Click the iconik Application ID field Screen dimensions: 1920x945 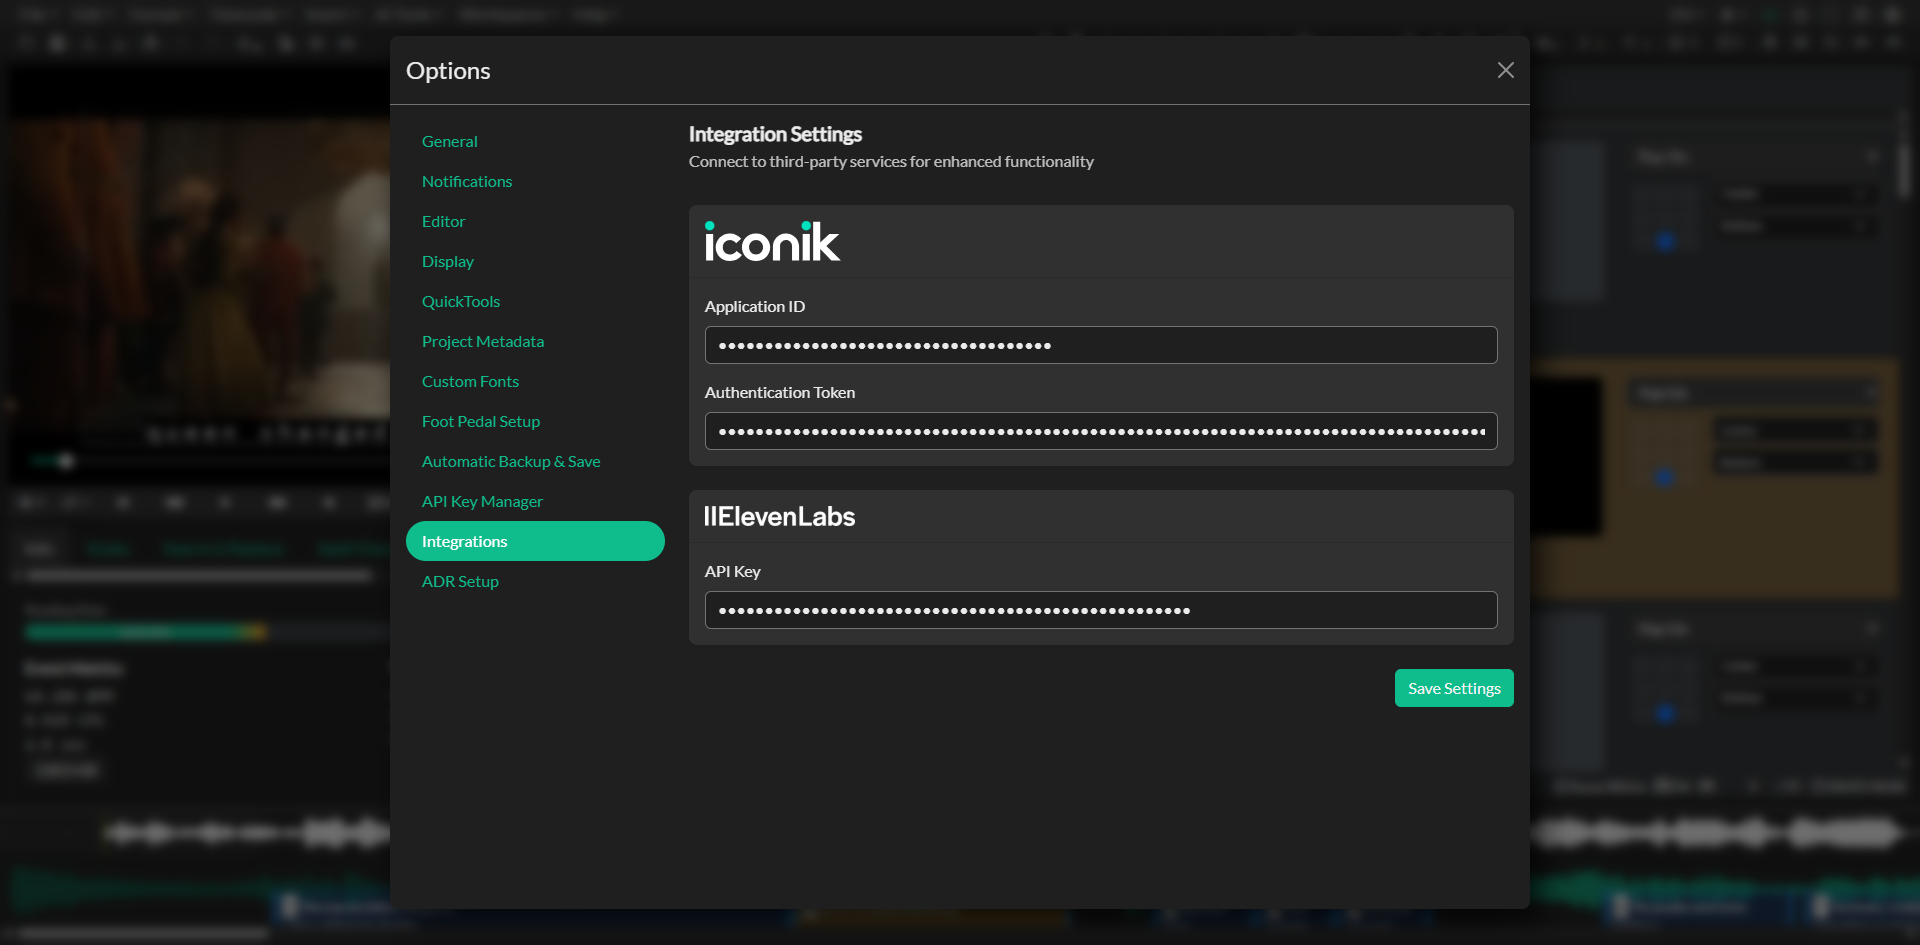point(1101,345)
